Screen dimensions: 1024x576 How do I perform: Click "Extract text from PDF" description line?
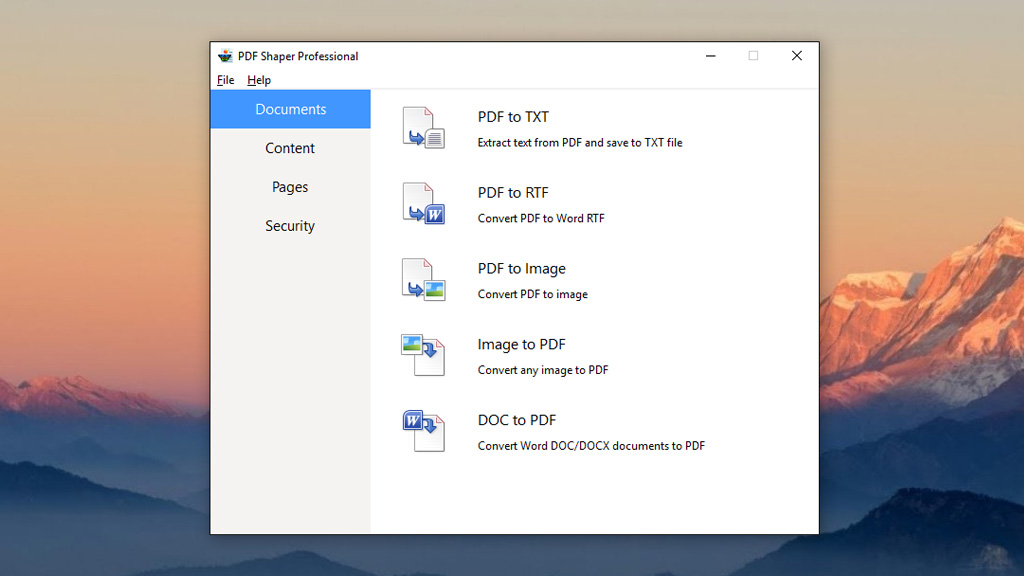point(580,143)
